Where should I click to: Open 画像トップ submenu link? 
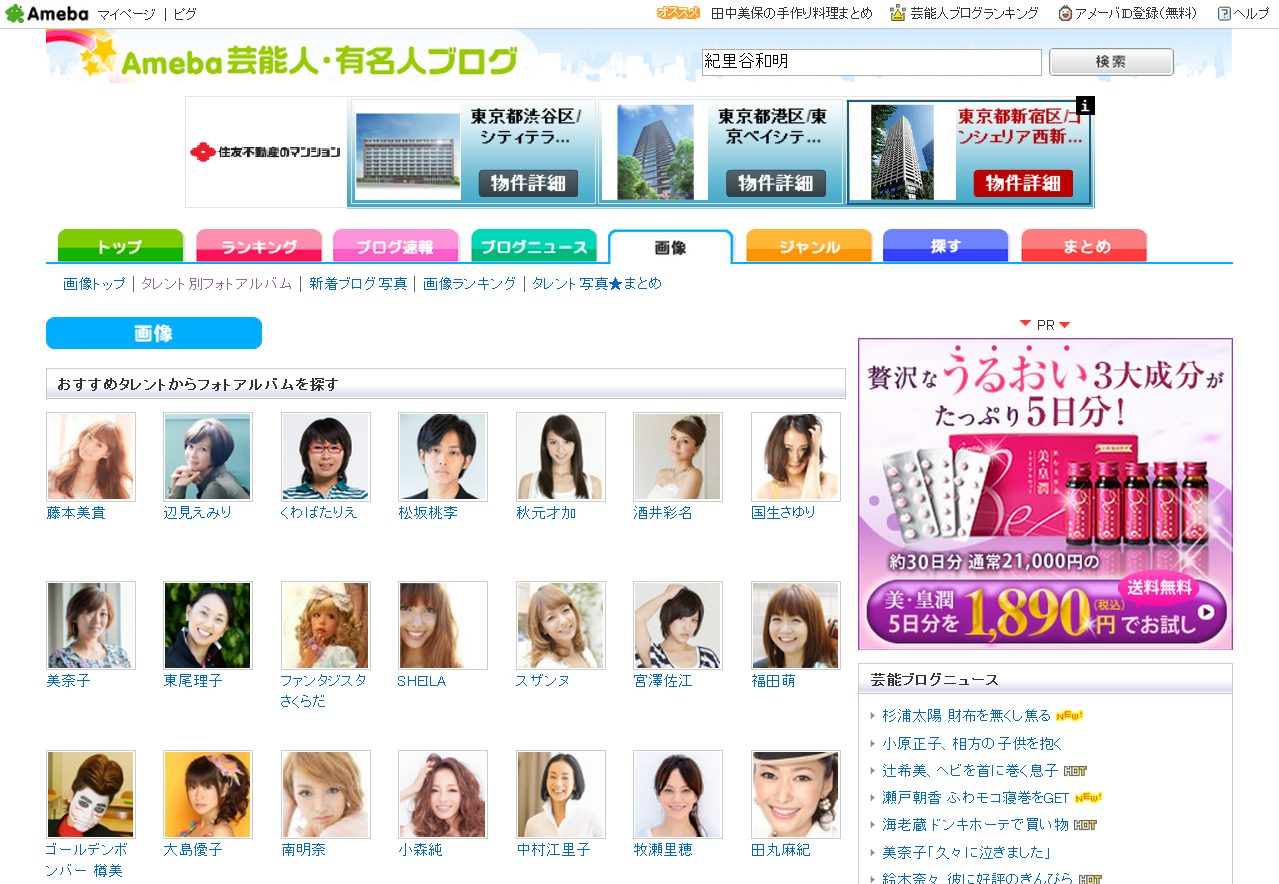[x=94, y=284]
